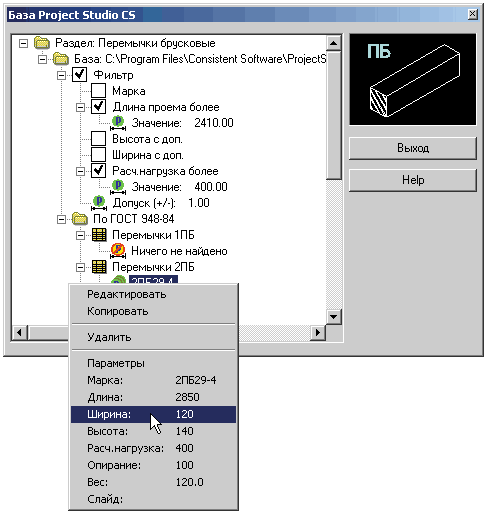Click the Ничего не найдено warning icon
Viewport: 486px width, 512px height.
click(118, 251)
